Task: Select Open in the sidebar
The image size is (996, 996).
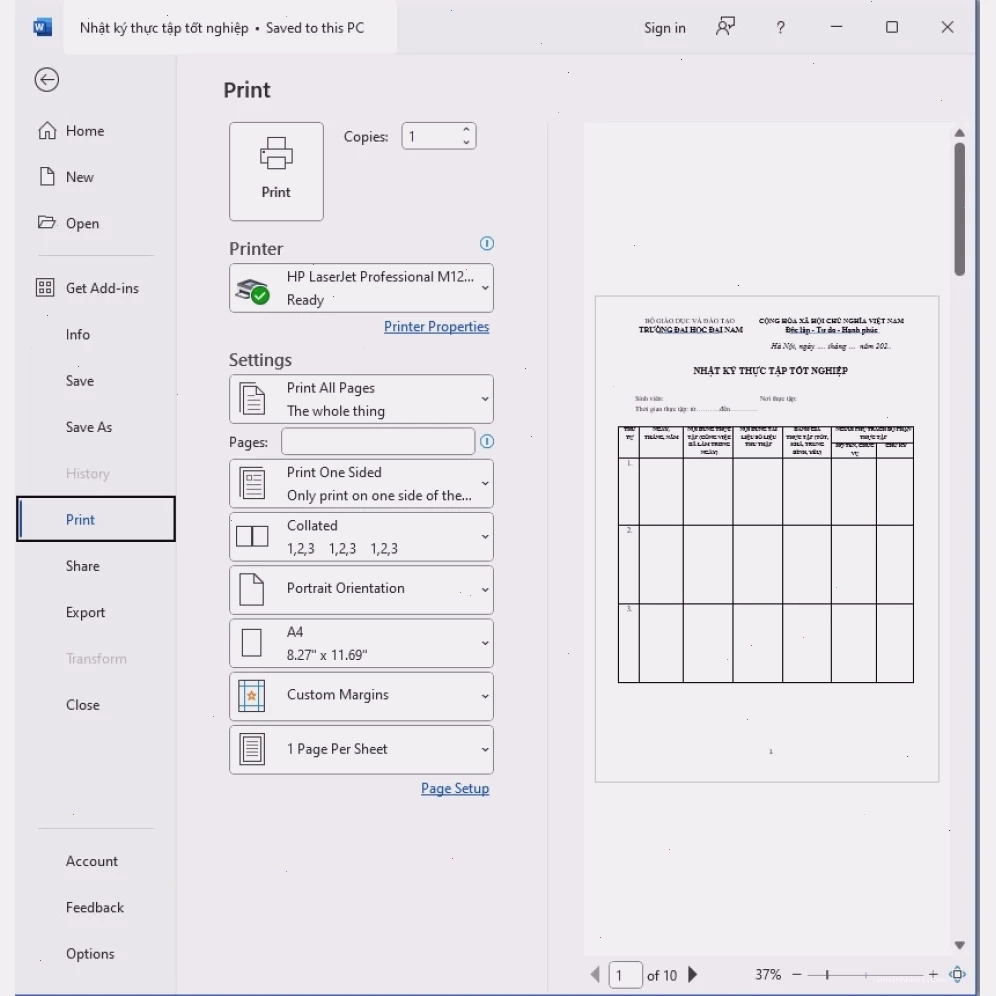Action: click(95, 224)
